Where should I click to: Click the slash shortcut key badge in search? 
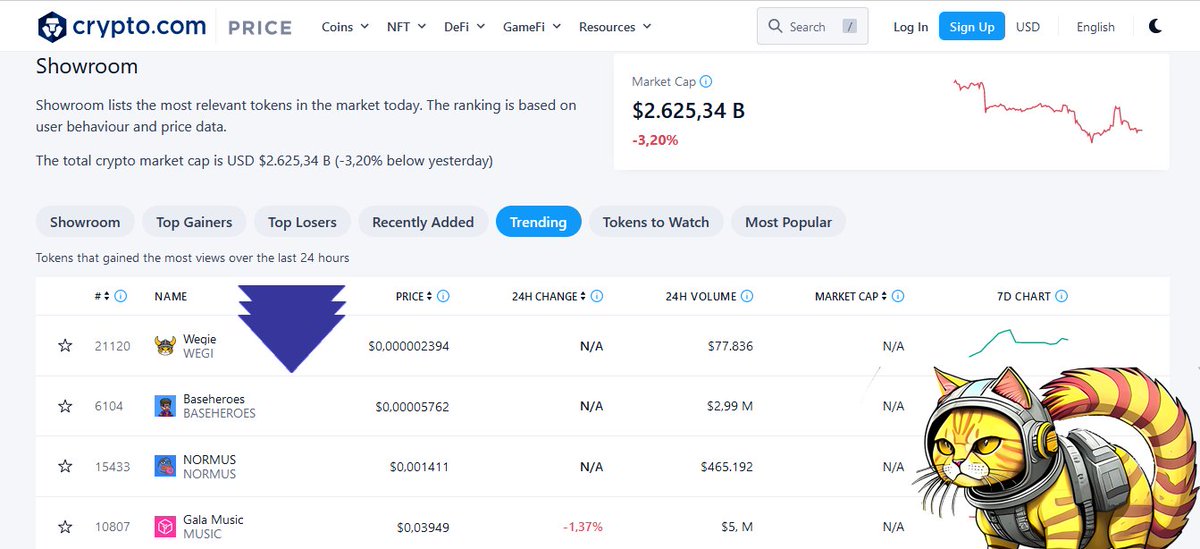coord(849,27)
